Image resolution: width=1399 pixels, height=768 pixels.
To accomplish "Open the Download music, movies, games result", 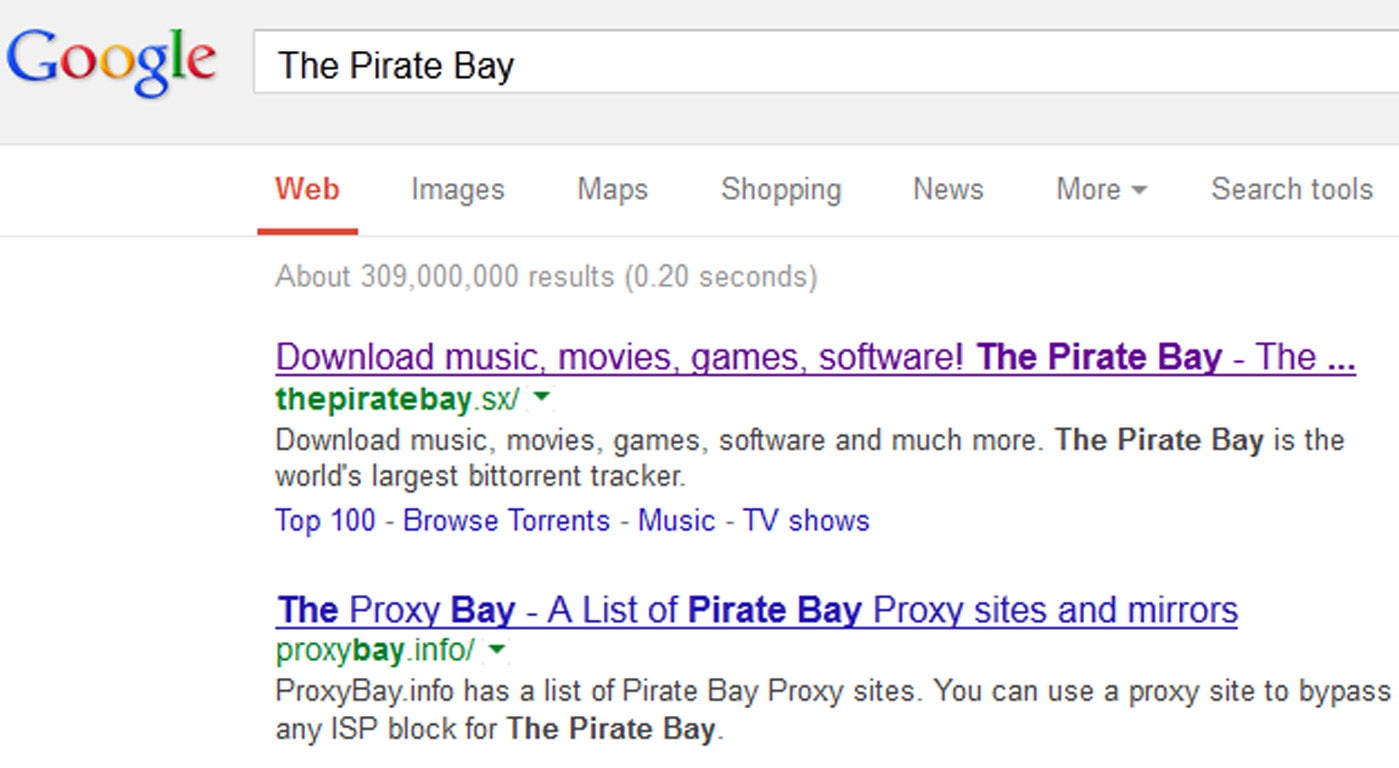I will [x=815, y=357].
